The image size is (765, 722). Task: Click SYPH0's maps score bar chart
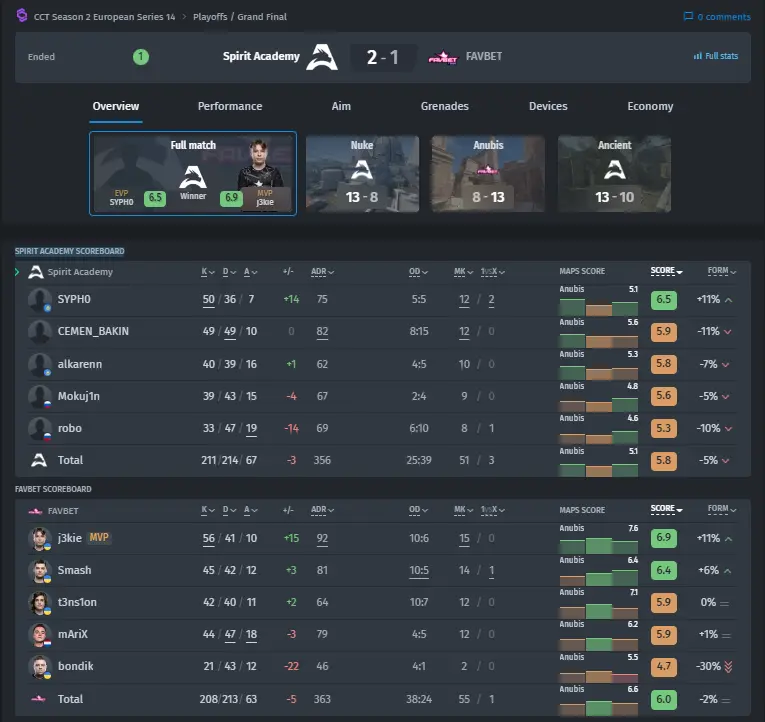599,307
